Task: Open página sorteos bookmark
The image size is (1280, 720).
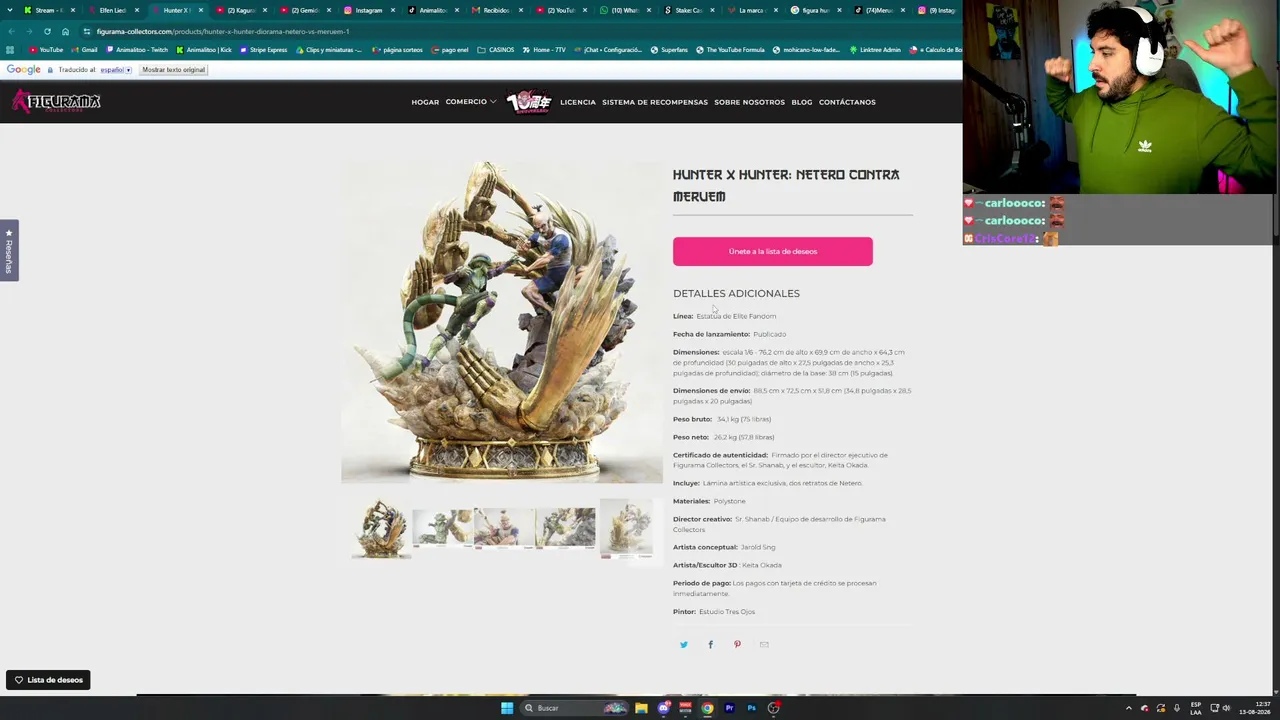Action: 396,49
